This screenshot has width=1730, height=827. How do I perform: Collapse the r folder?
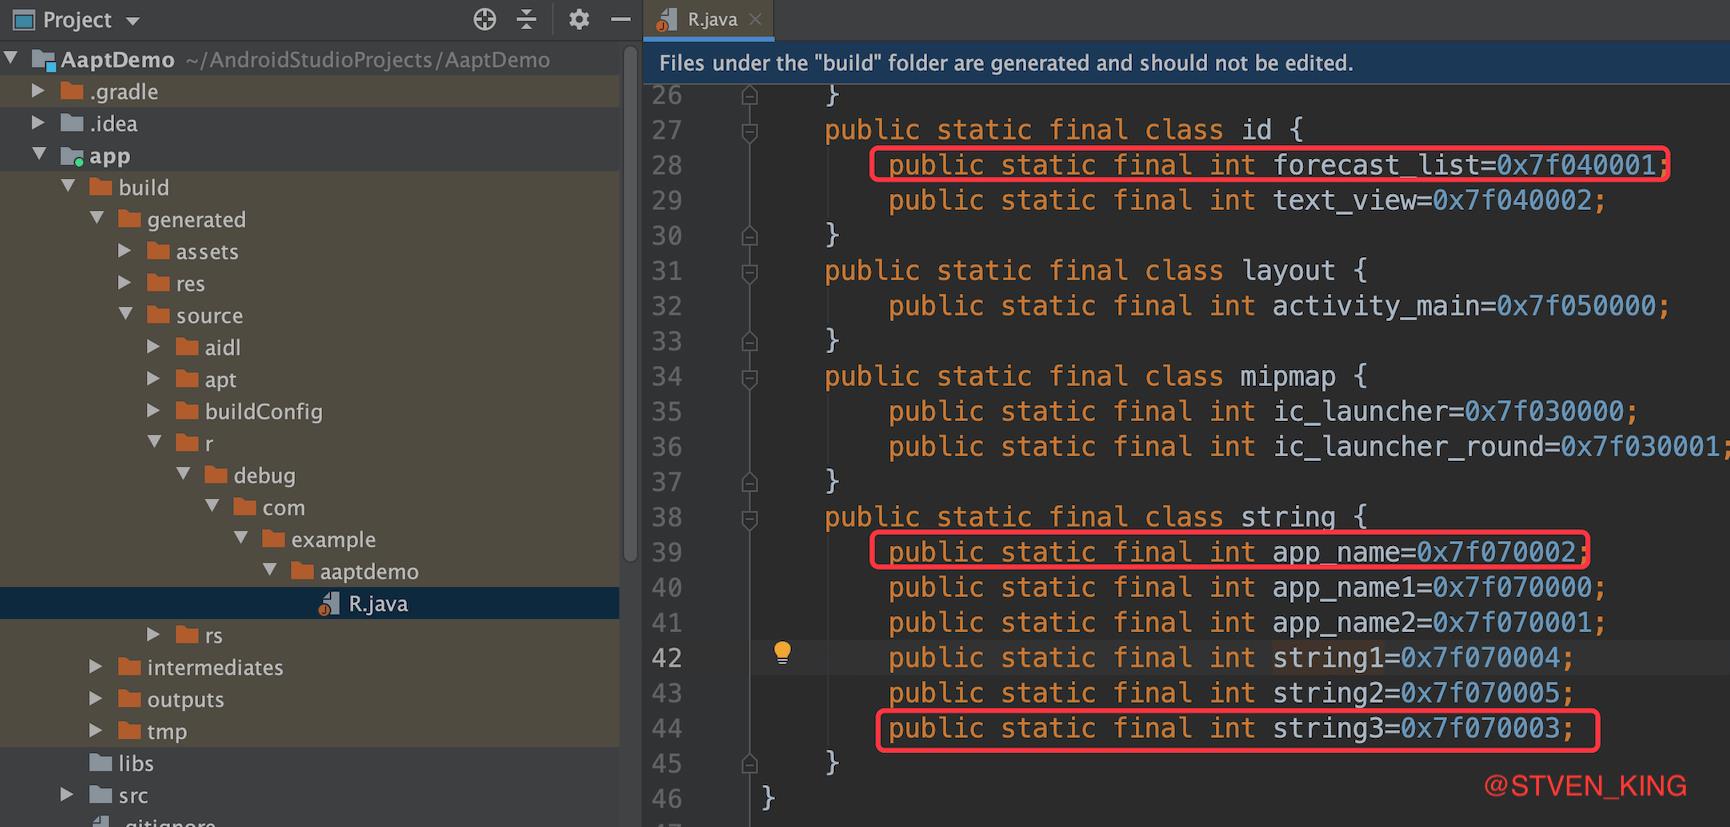click(x=155, y=442)
